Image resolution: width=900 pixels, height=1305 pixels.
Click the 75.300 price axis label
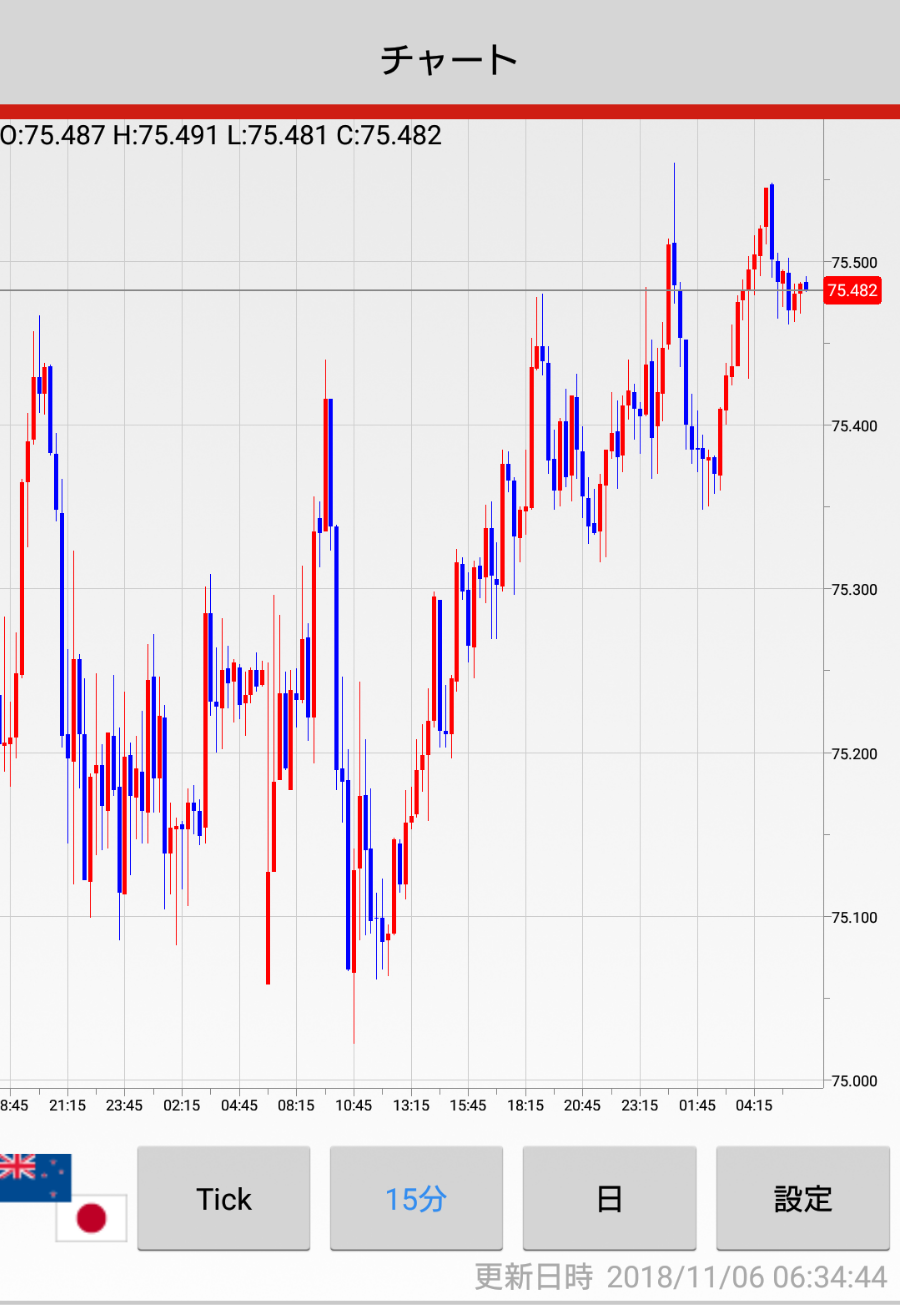coord(854,589)
